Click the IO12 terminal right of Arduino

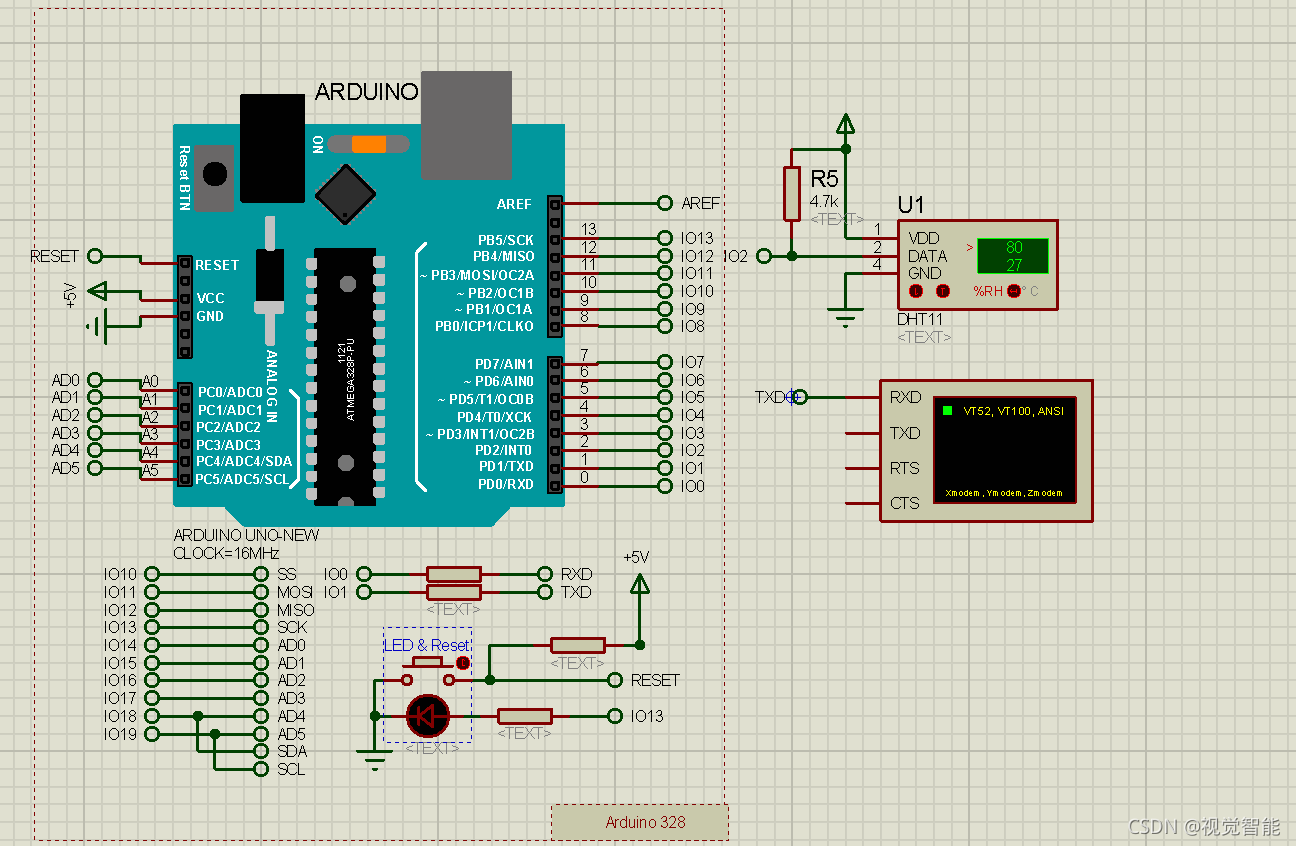point(665,256)
